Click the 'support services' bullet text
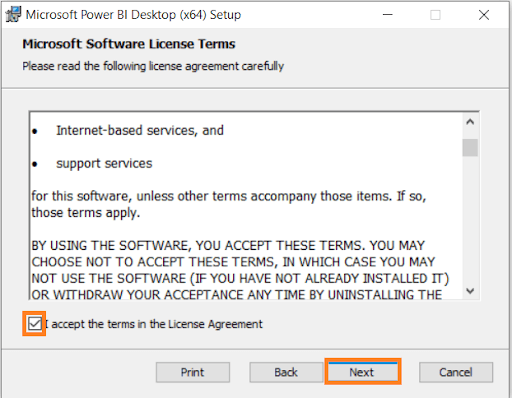 coord(104,163)
